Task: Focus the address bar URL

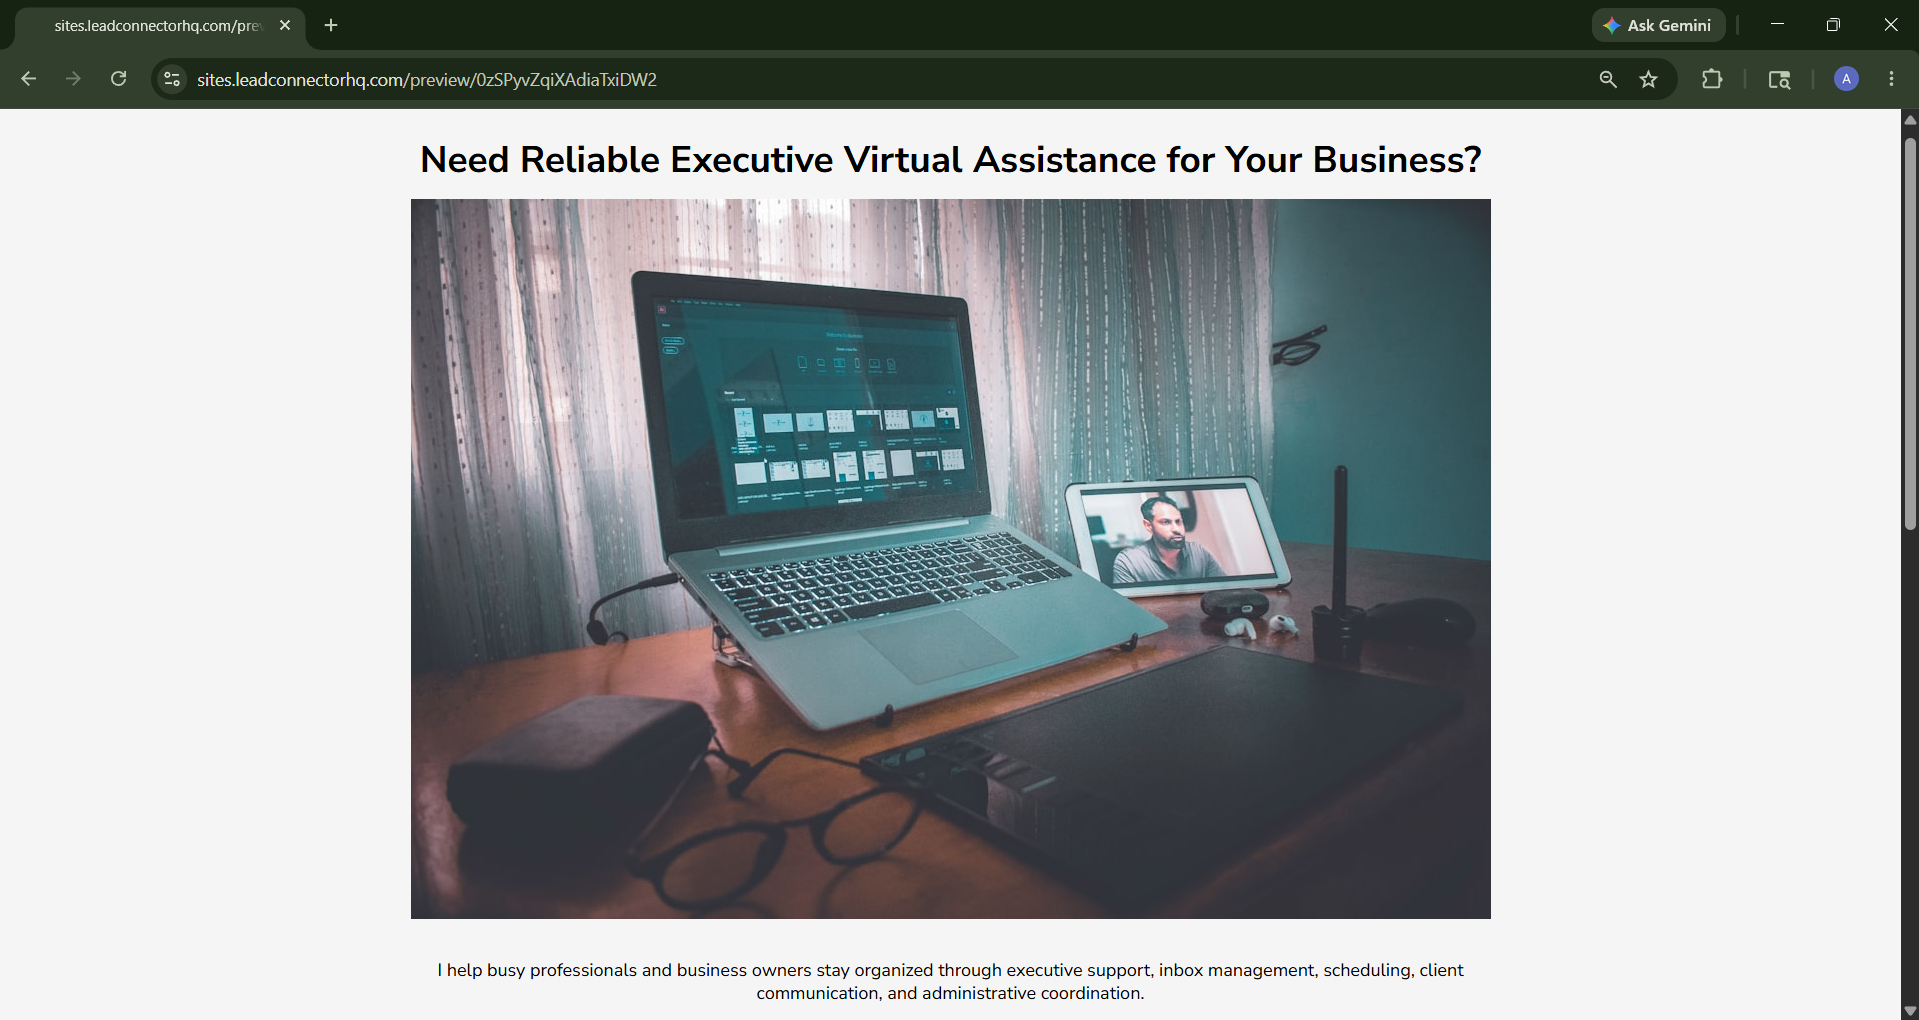Action: tap(427, 79)
